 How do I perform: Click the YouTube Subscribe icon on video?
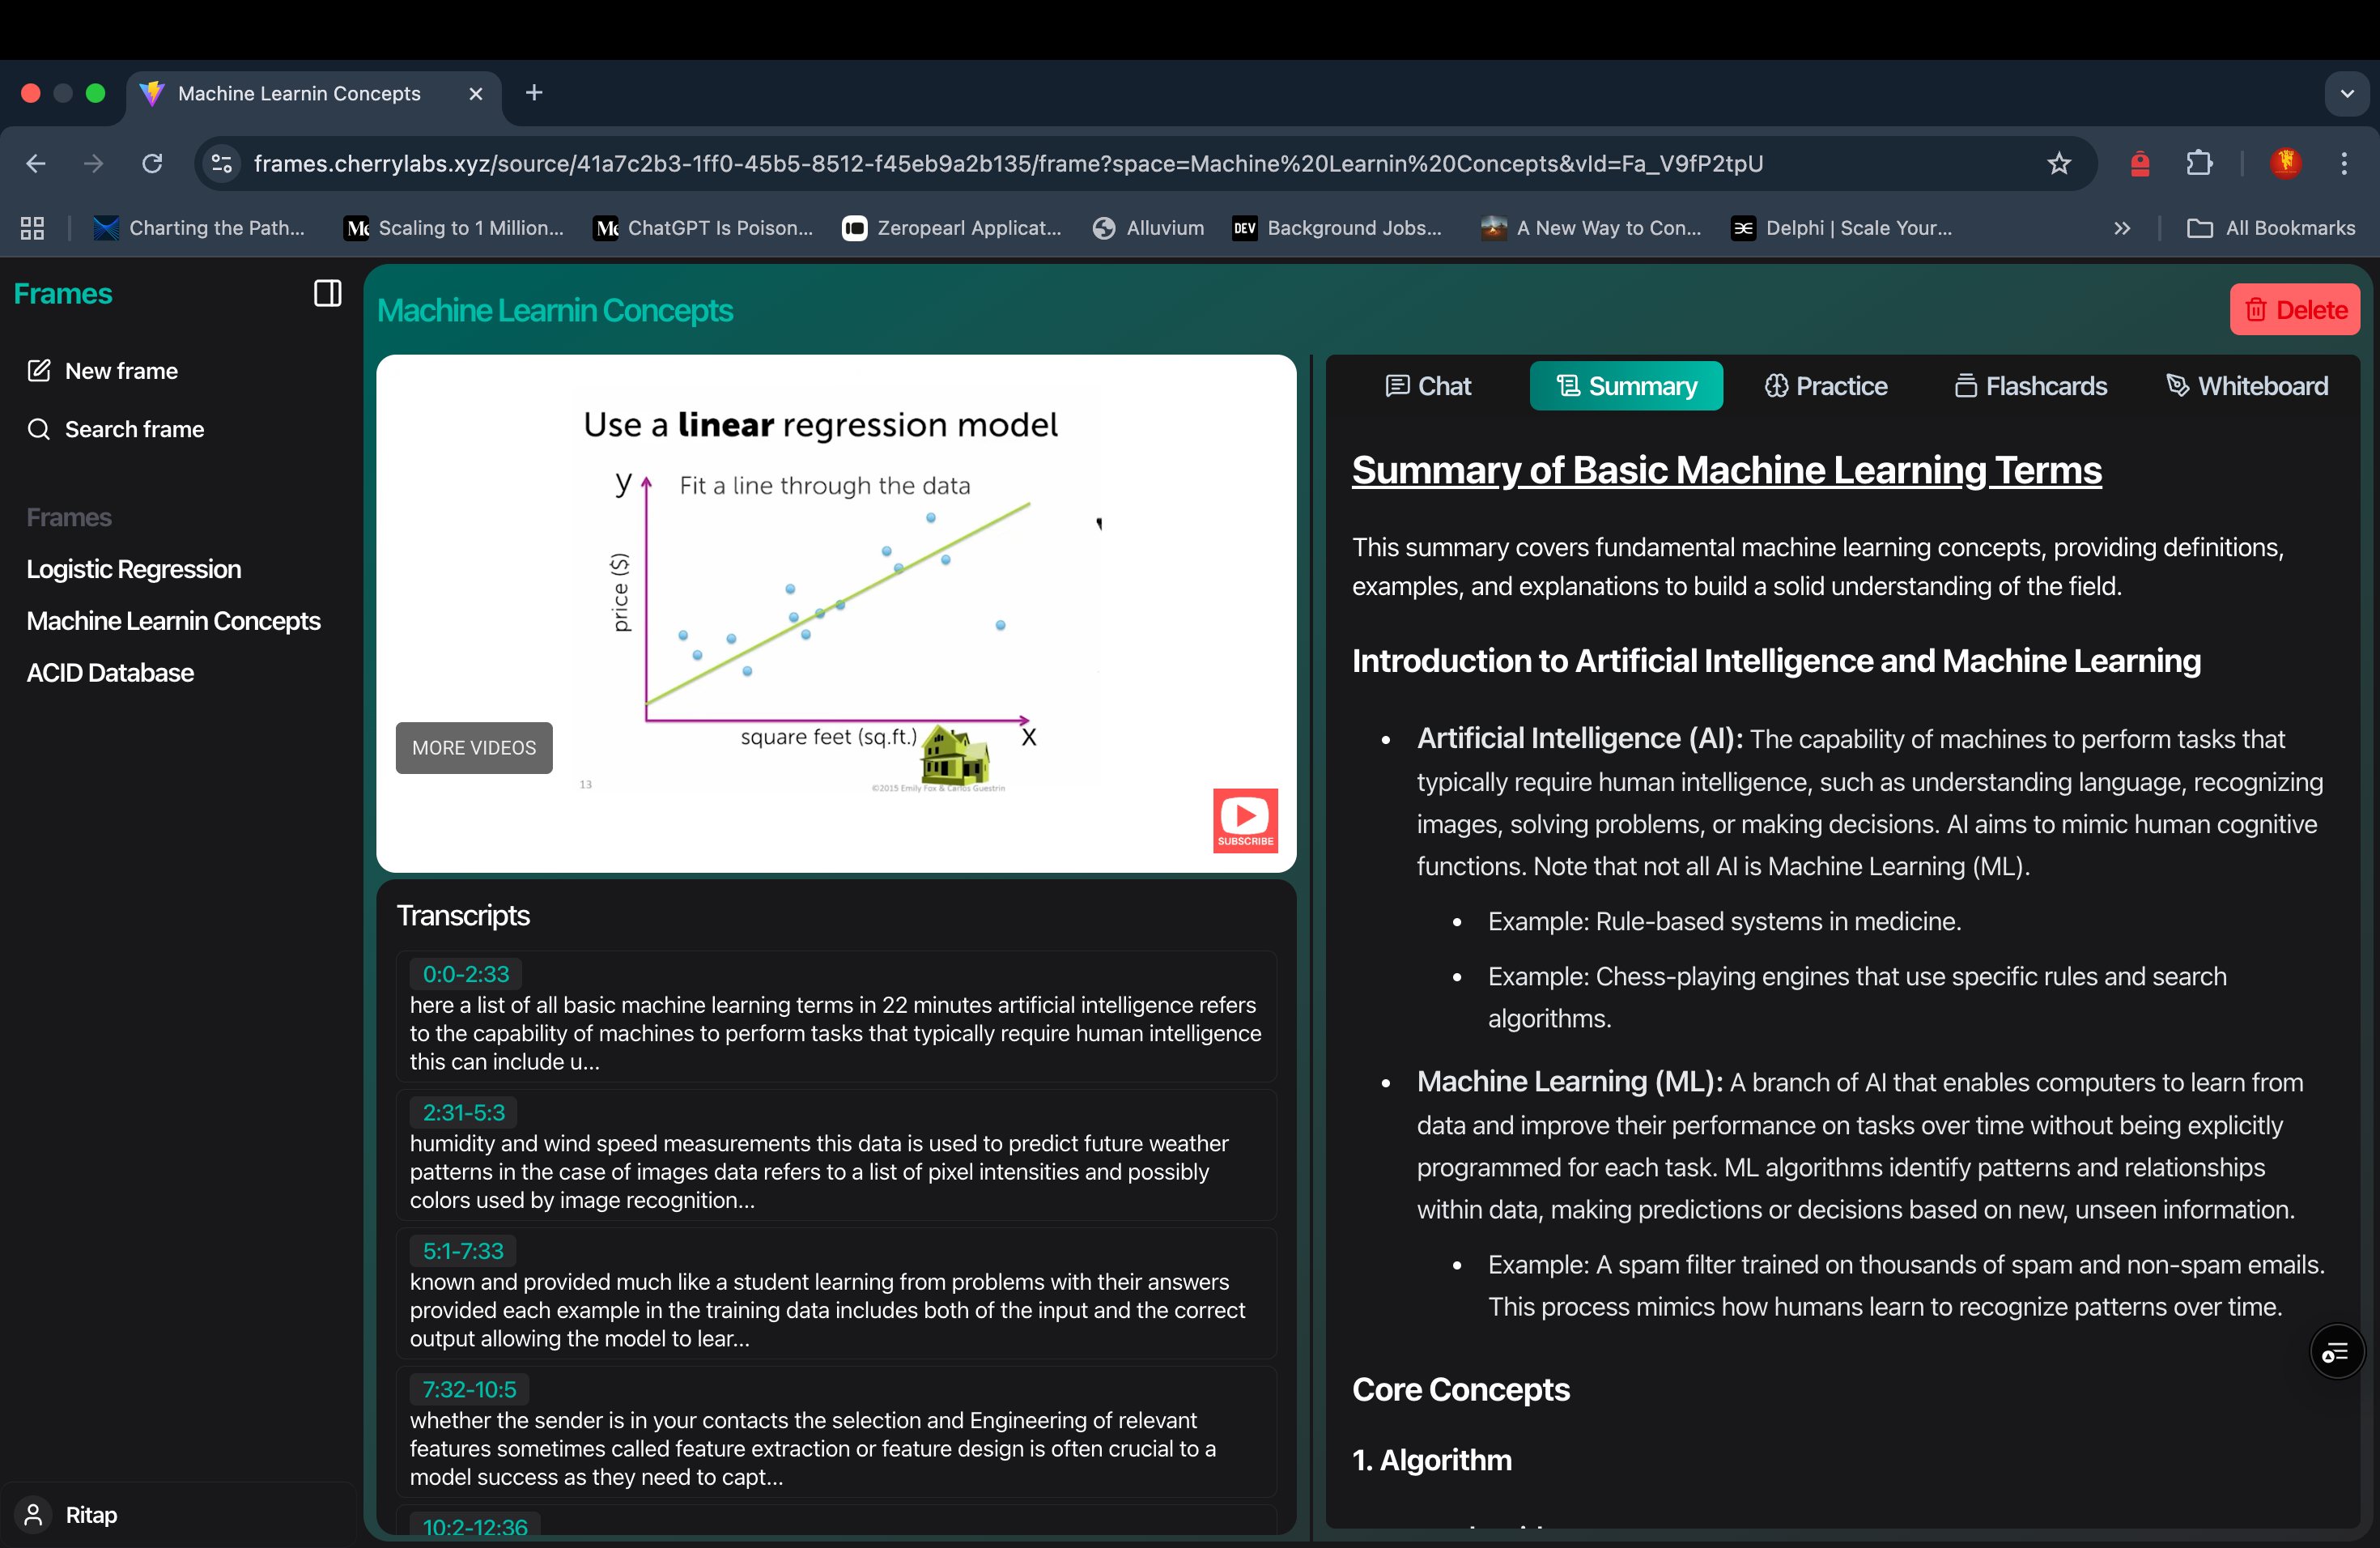tap(1245, 820)
